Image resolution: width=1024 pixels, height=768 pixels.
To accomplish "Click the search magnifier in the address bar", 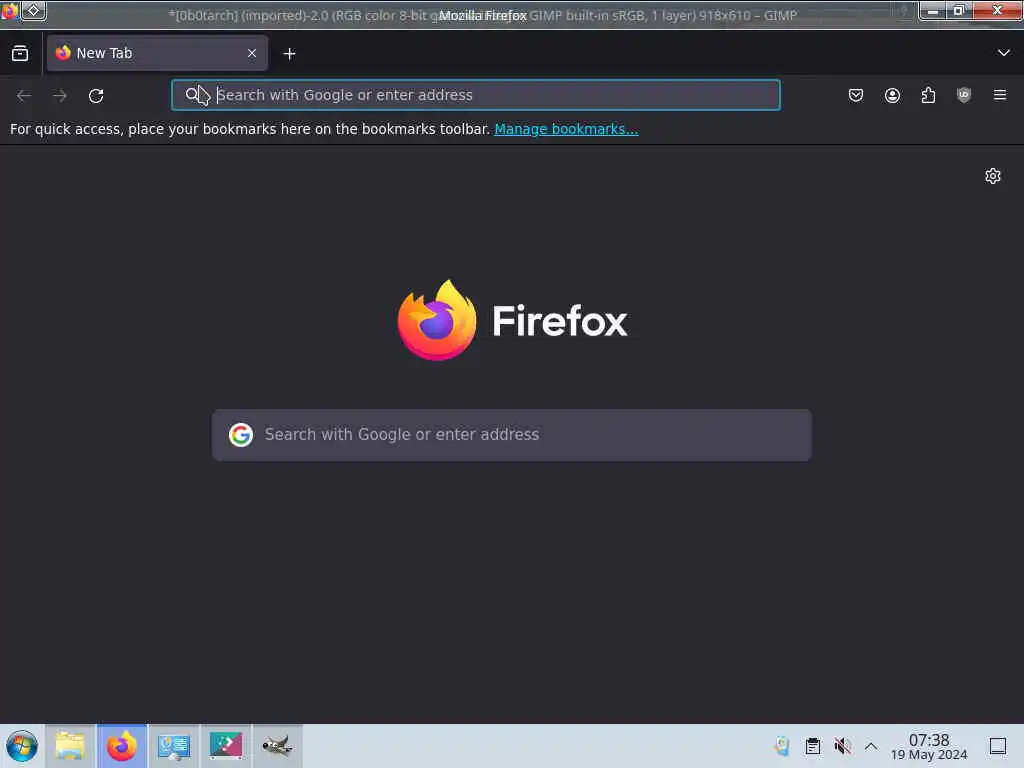I will click(x=192, y=95).
